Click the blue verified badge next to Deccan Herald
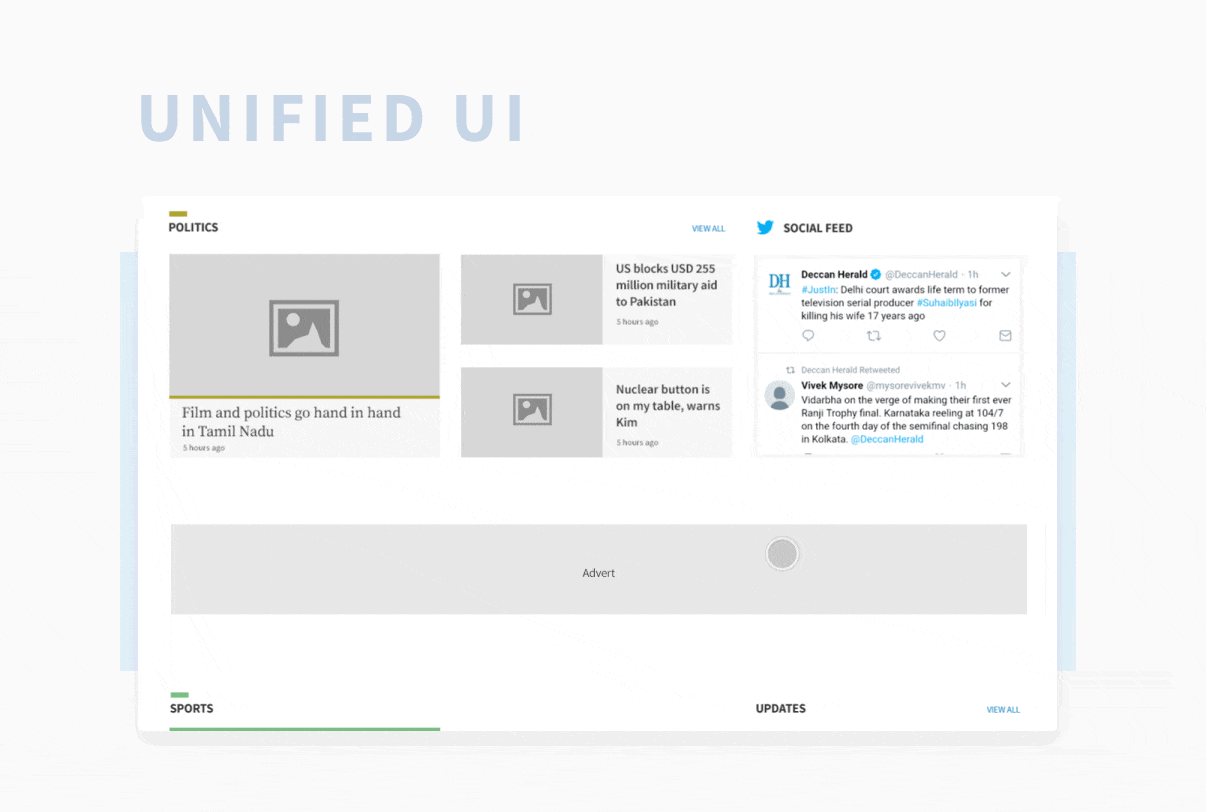The width and height of the screenshot is (1206, 812). pyautogui.click(x=875, y=274)
